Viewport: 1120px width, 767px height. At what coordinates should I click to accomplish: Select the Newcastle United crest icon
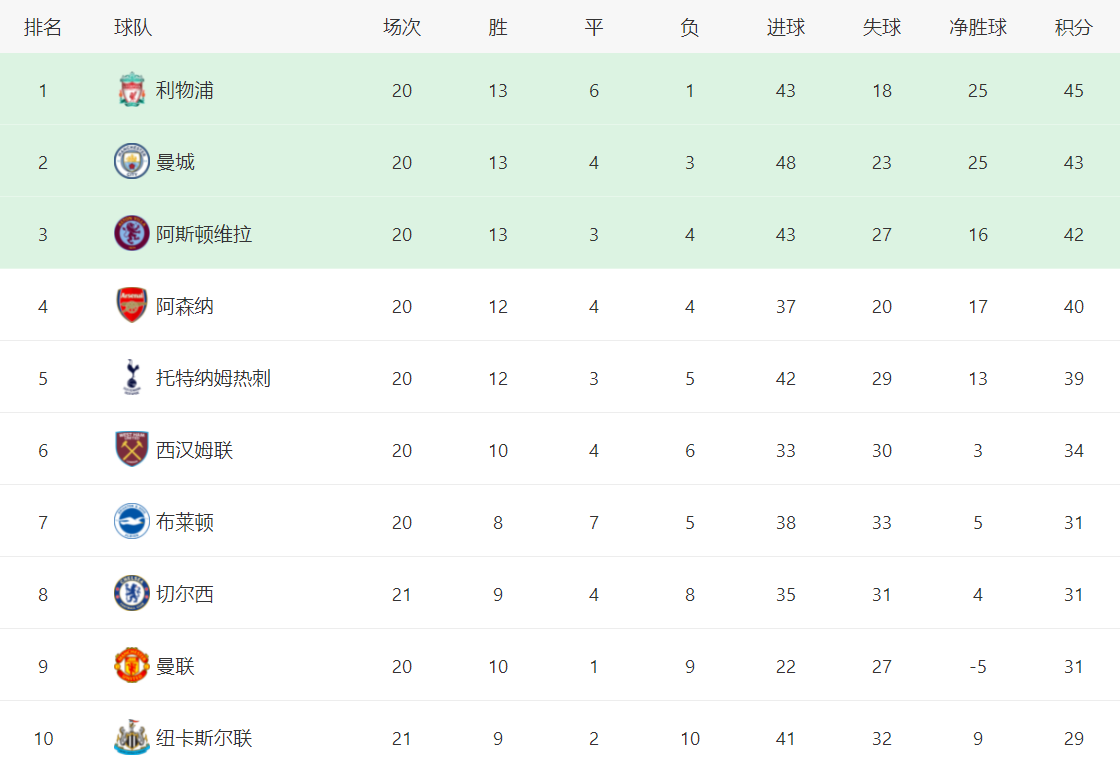tap(131, 738)
